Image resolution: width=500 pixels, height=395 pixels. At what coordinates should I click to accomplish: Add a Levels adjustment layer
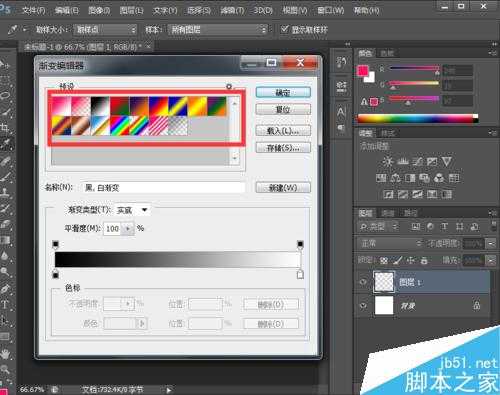pos(403,162)
